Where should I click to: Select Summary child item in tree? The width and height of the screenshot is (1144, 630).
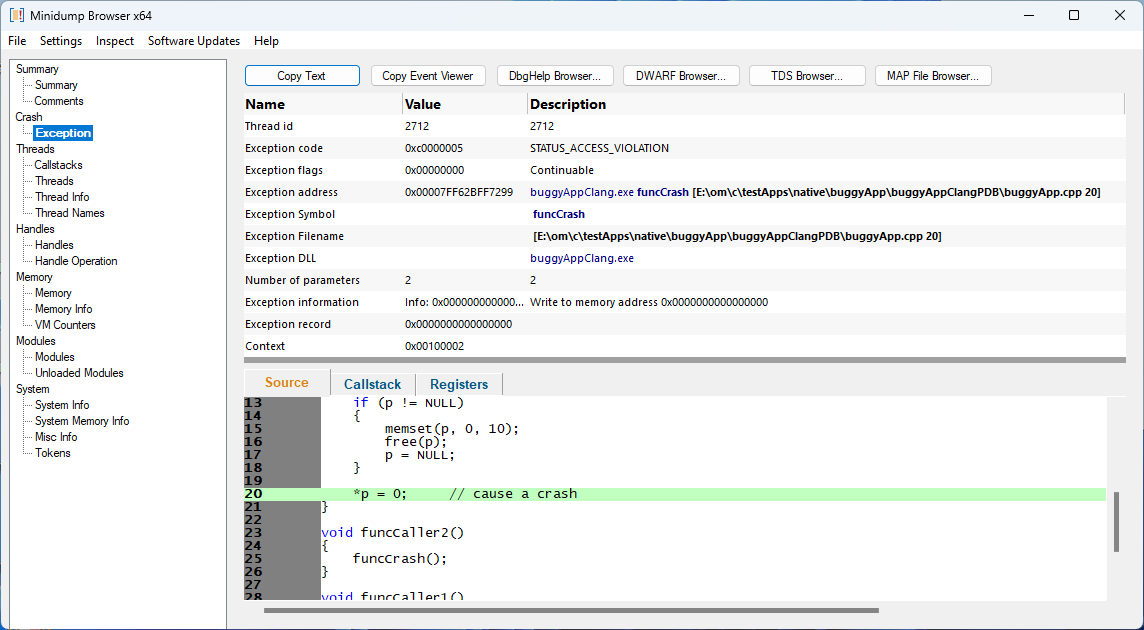point(56,85)
